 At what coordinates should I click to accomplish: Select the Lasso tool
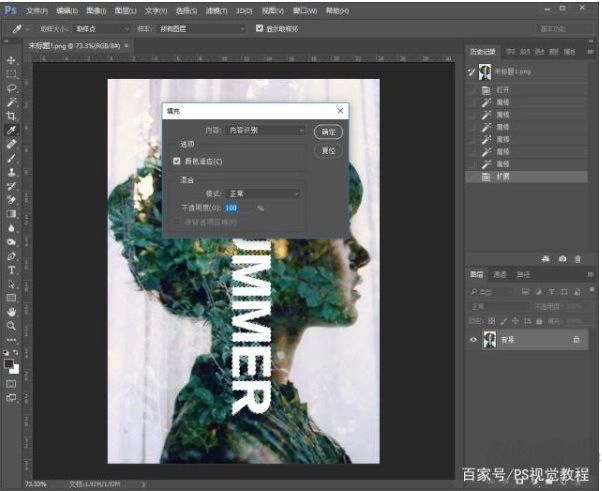coord(11,88)
